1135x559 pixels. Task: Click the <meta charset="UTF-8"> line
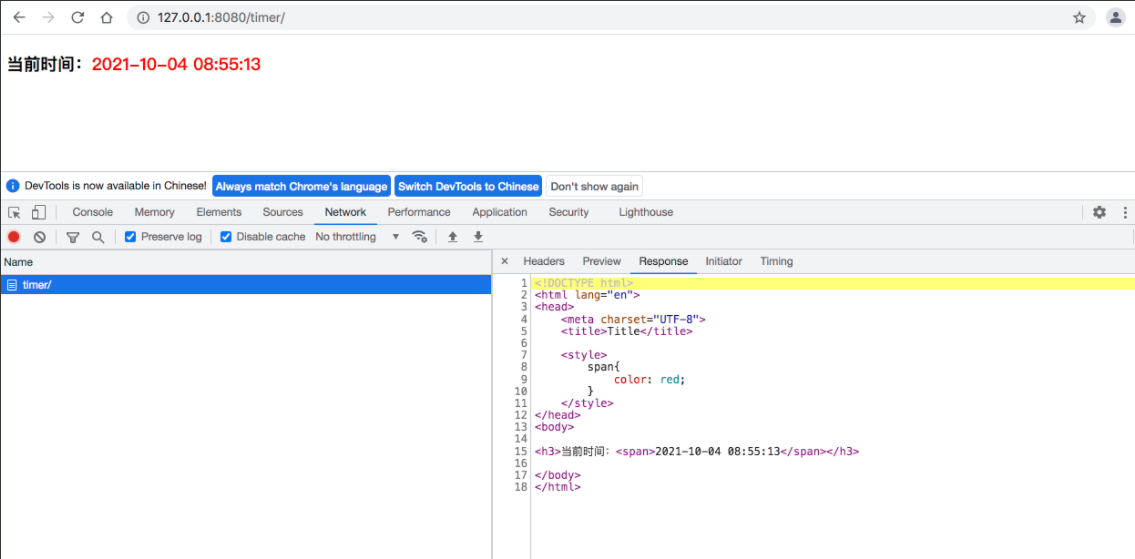tap(633, 319)
